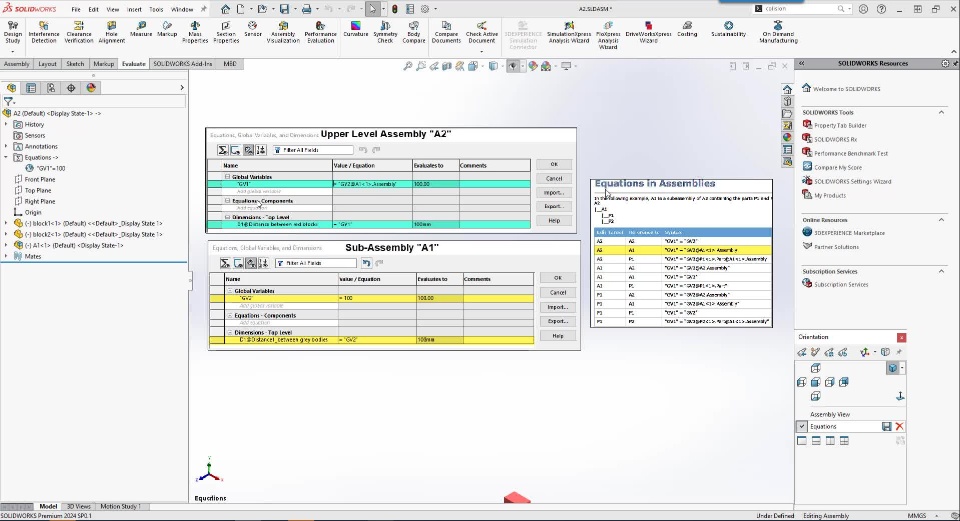This screenshot has height=521, width=960.
Task: Open the Insert menu
Action: tap(134, 9)
